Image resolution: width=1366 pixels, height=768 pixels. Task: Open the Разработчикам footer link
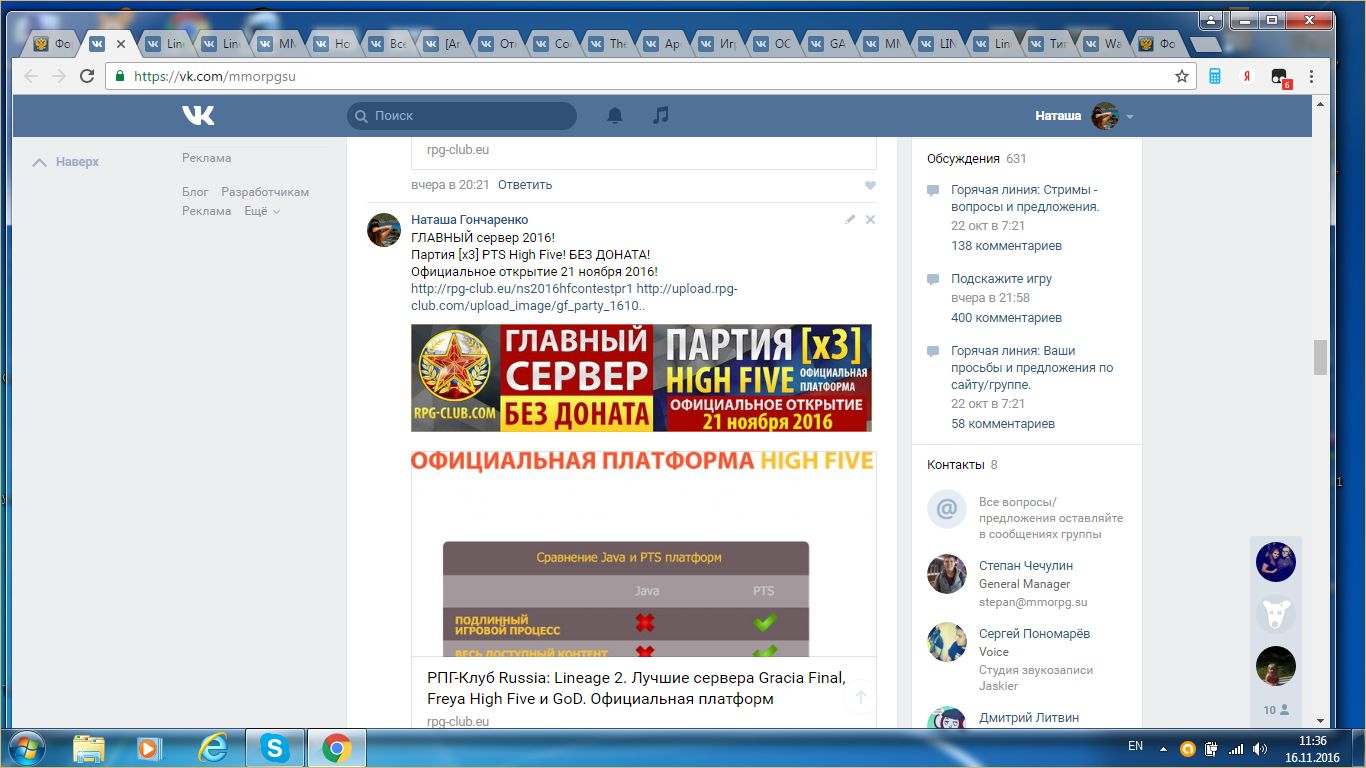click(x=265, y=192)
